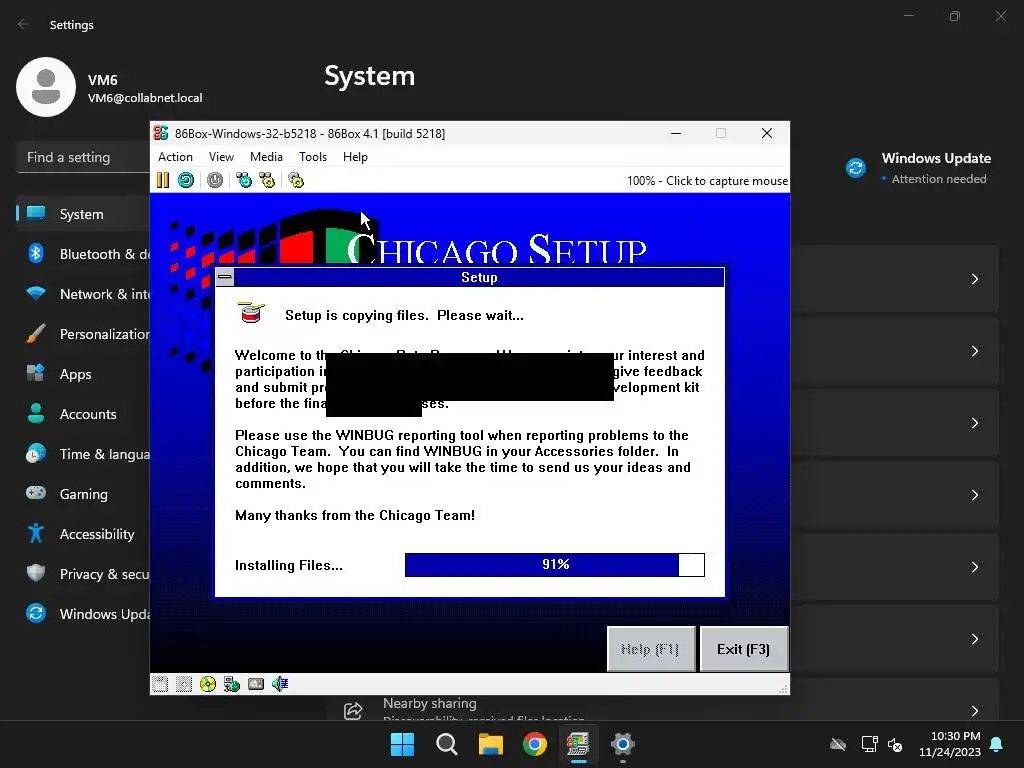Screen dimensions: 1024x768
Task: Open Accounts in the Settings sidebar
Action: (83, 414)
